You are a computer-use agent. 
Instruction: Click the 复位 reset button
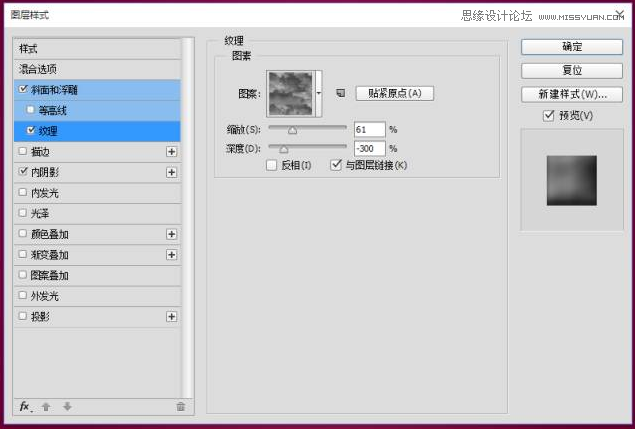[x=572, y=70]
